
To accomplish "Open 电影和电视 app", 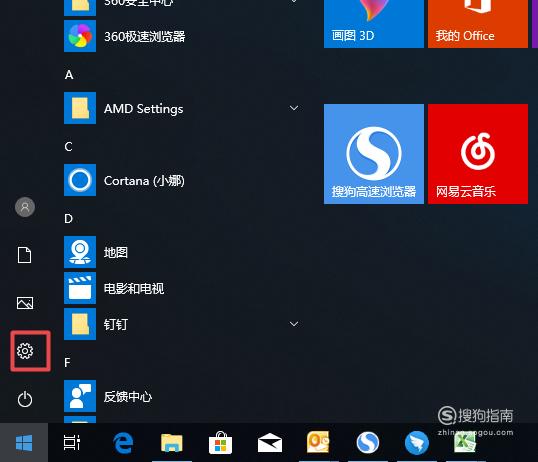I will coord(184,288).
